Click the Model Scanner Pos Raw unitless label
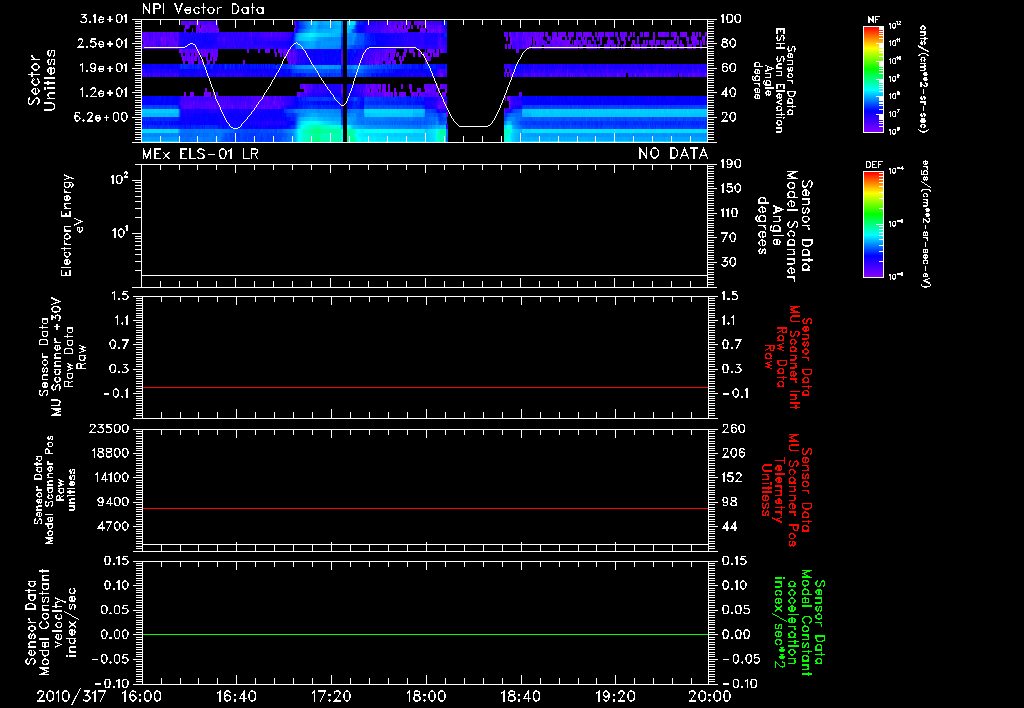This screenshot has width=1024, height=708. [55, 490]
